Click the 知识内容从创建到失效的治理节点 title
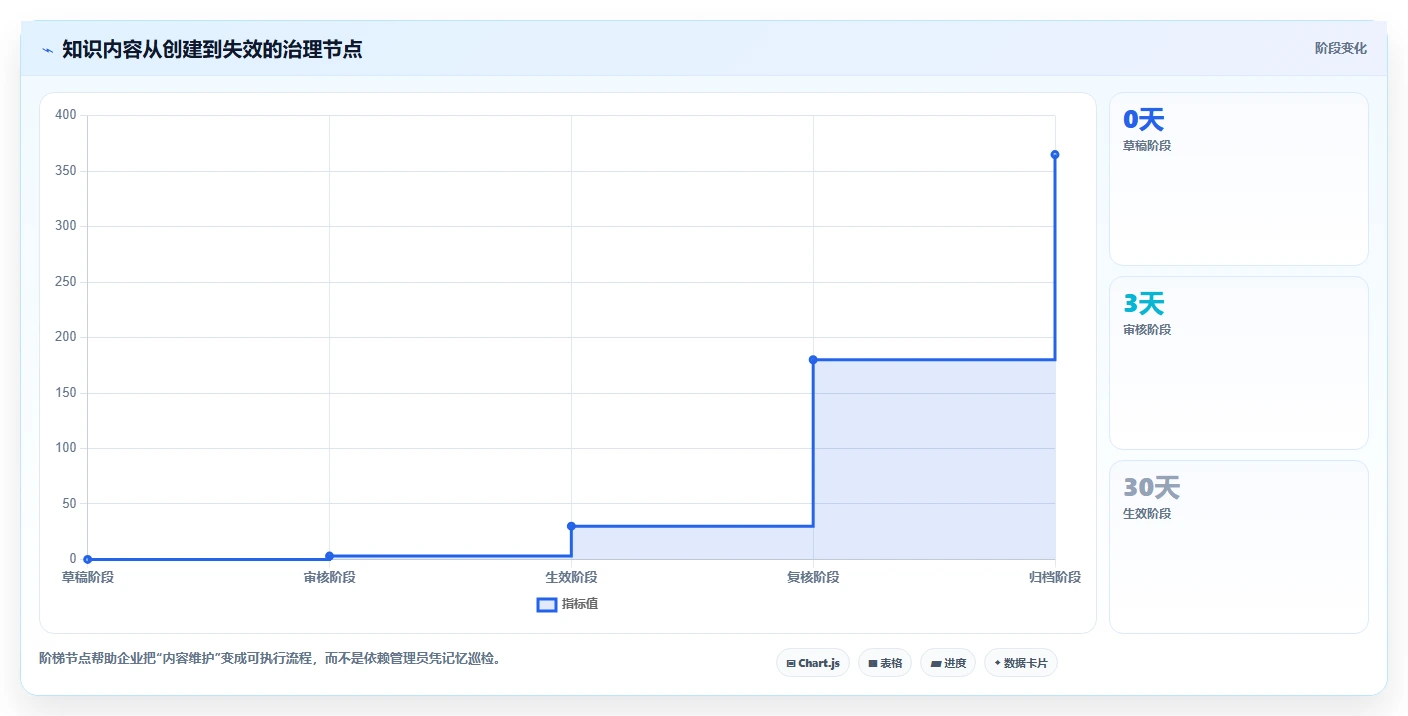The image size is (1408, 716). 212,49
